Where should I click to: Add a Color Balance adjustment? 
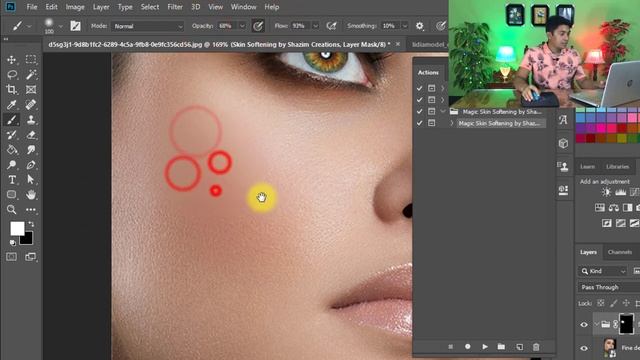click(x=613, y=207)
